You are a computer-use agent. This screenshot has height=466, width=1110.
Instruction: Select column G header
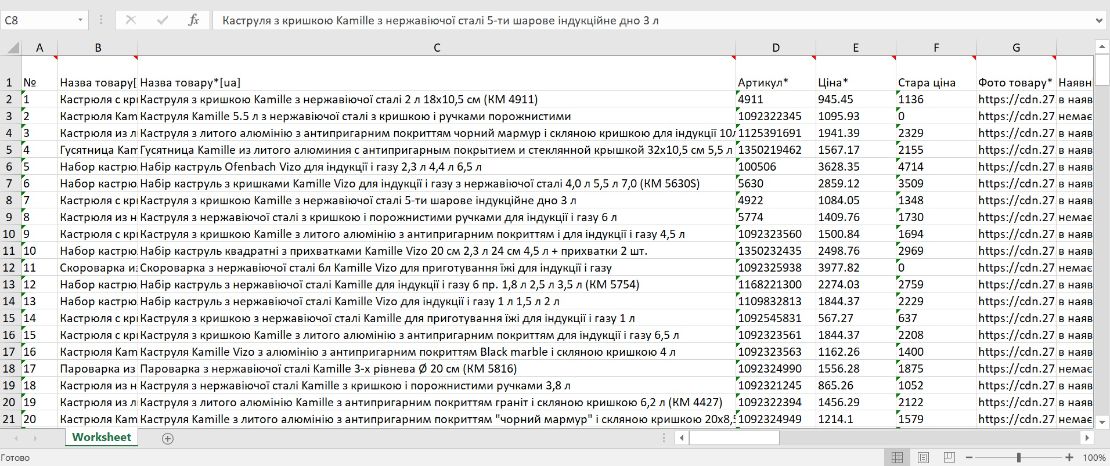[x=1016, y=48]
